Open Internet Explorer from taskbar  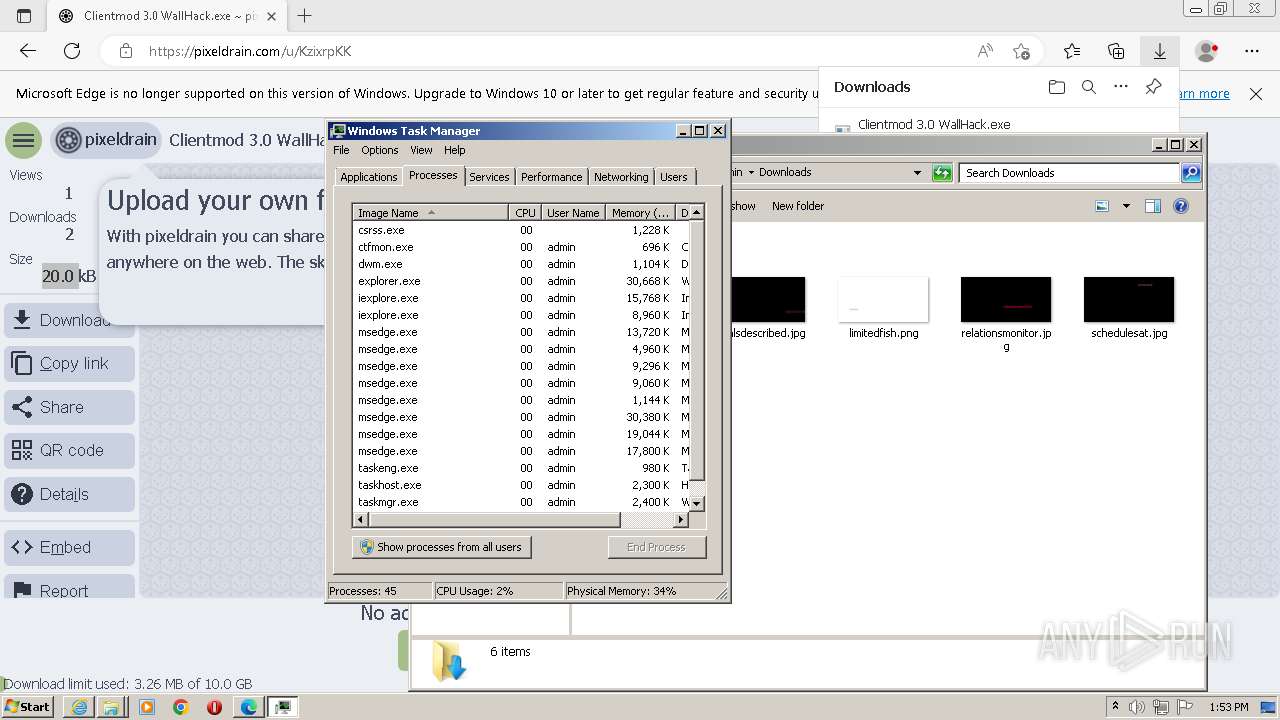click(81, 707)
